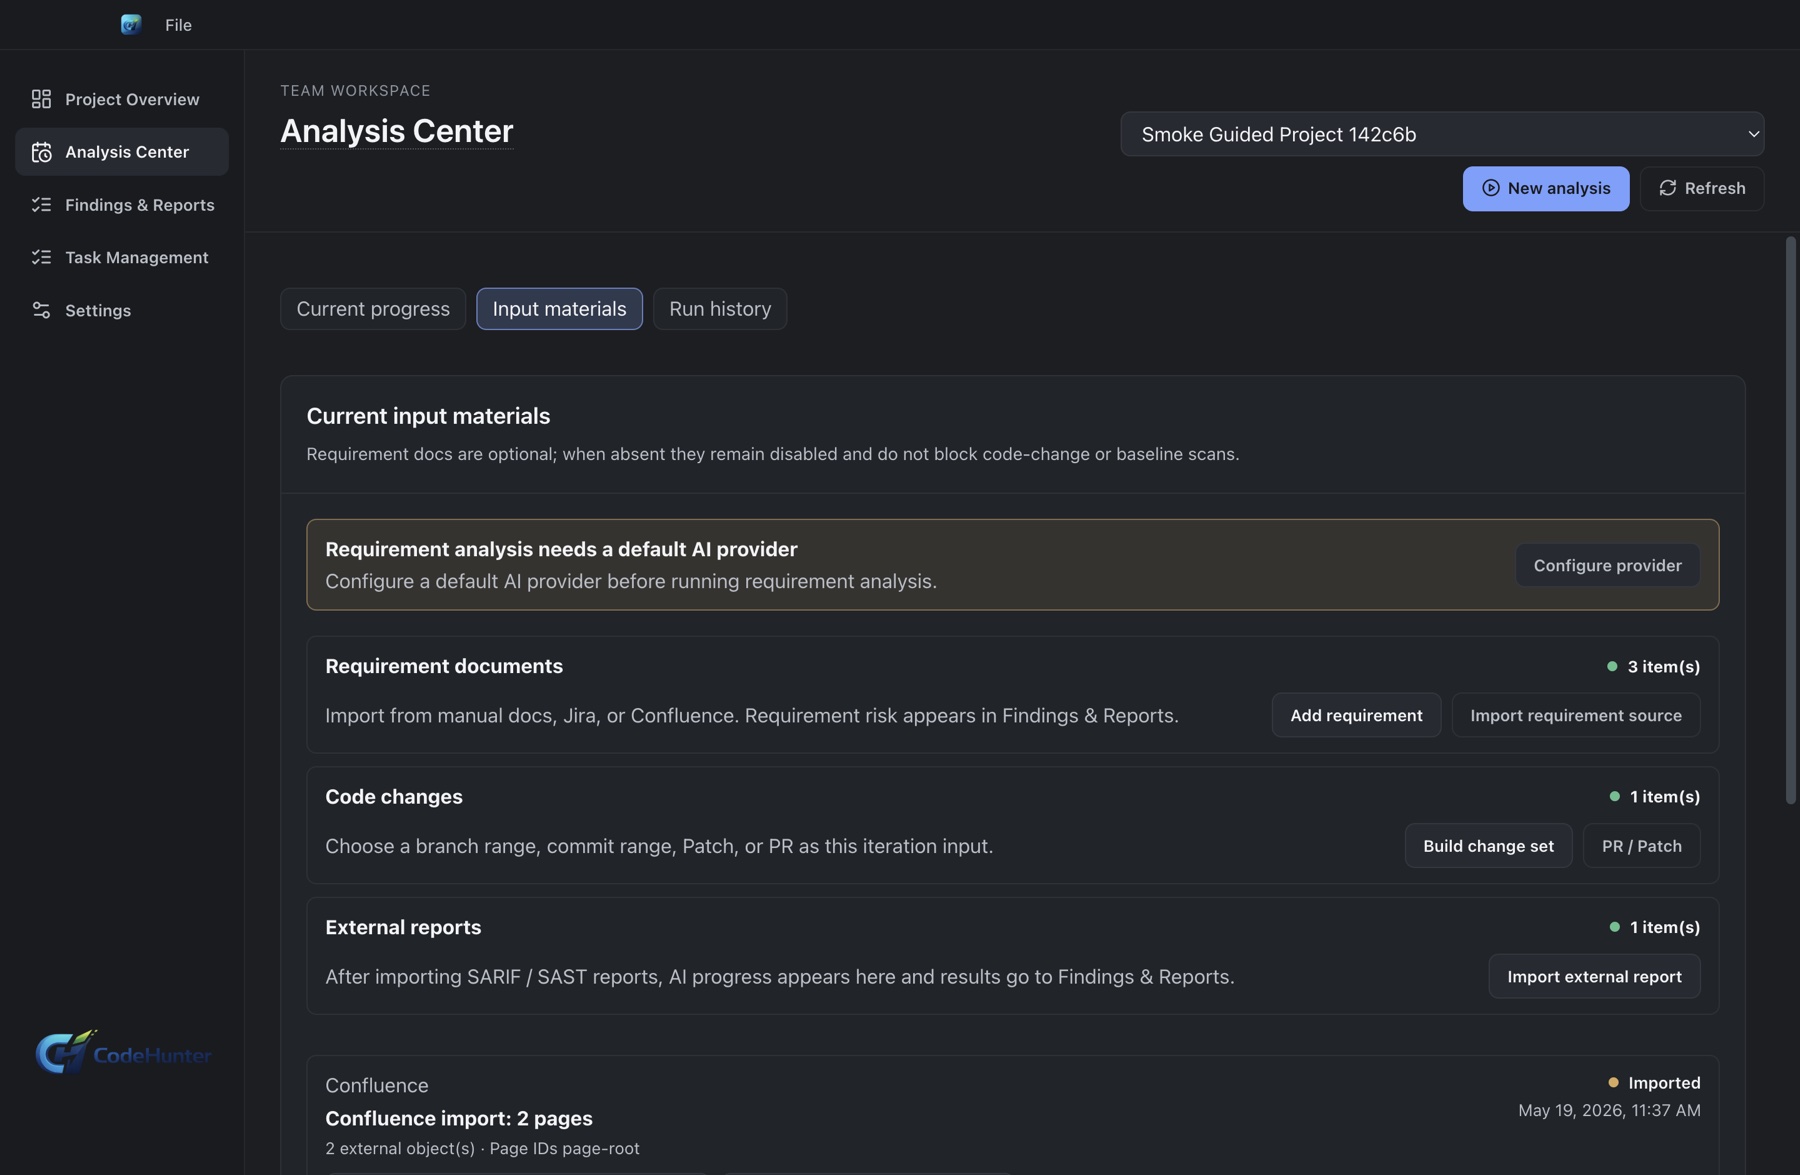This screenshot has height=1175, width=1800.
Task: Select Analysis Center in sidebar
Action: [x=122, y=152]
